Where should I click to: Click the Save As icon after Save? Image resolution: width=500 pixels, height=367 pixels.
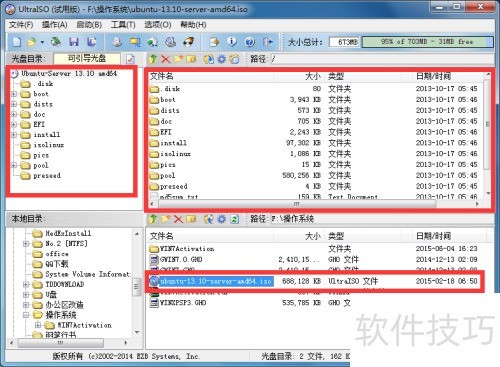pos(91,42)
